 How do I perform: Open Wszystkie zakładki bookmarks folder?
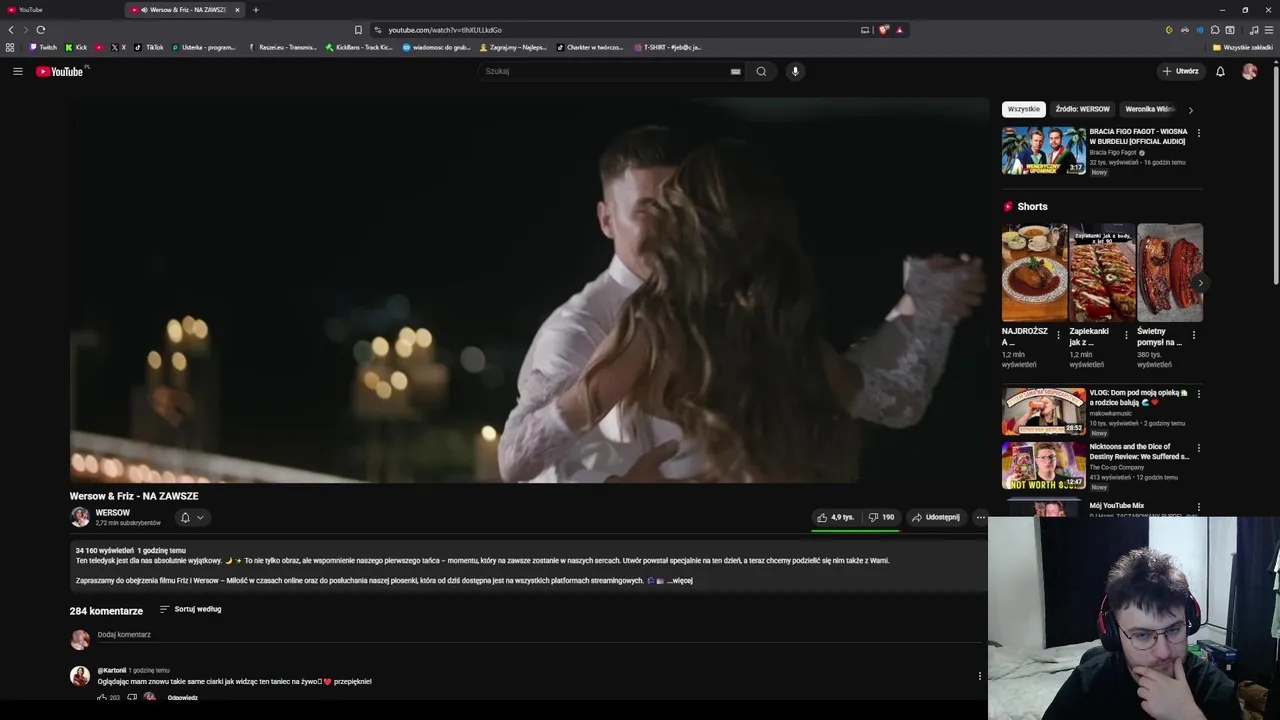[1243, 47]
